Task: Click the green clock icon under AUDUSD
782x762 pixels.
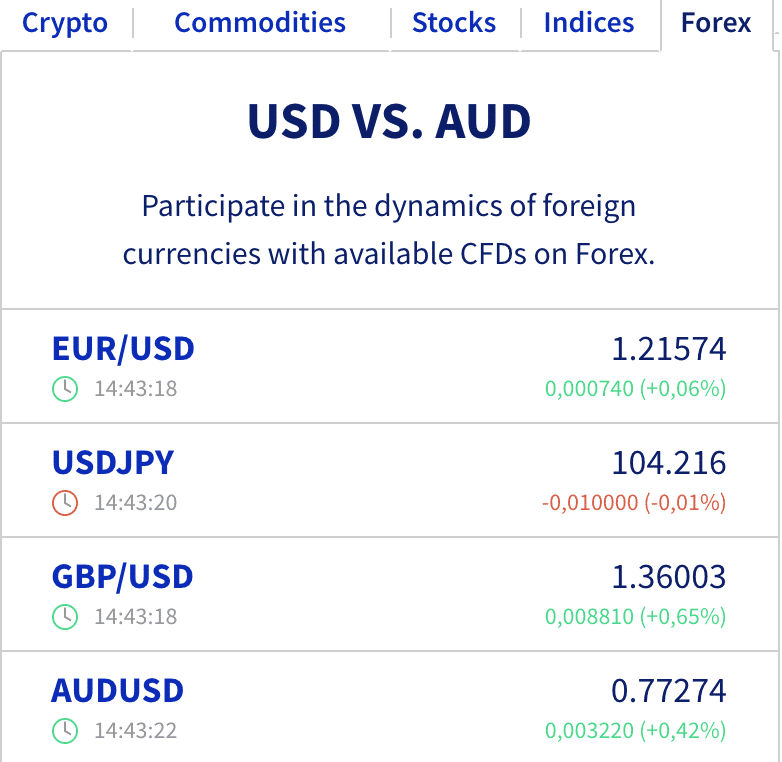Action: point(65,731)
